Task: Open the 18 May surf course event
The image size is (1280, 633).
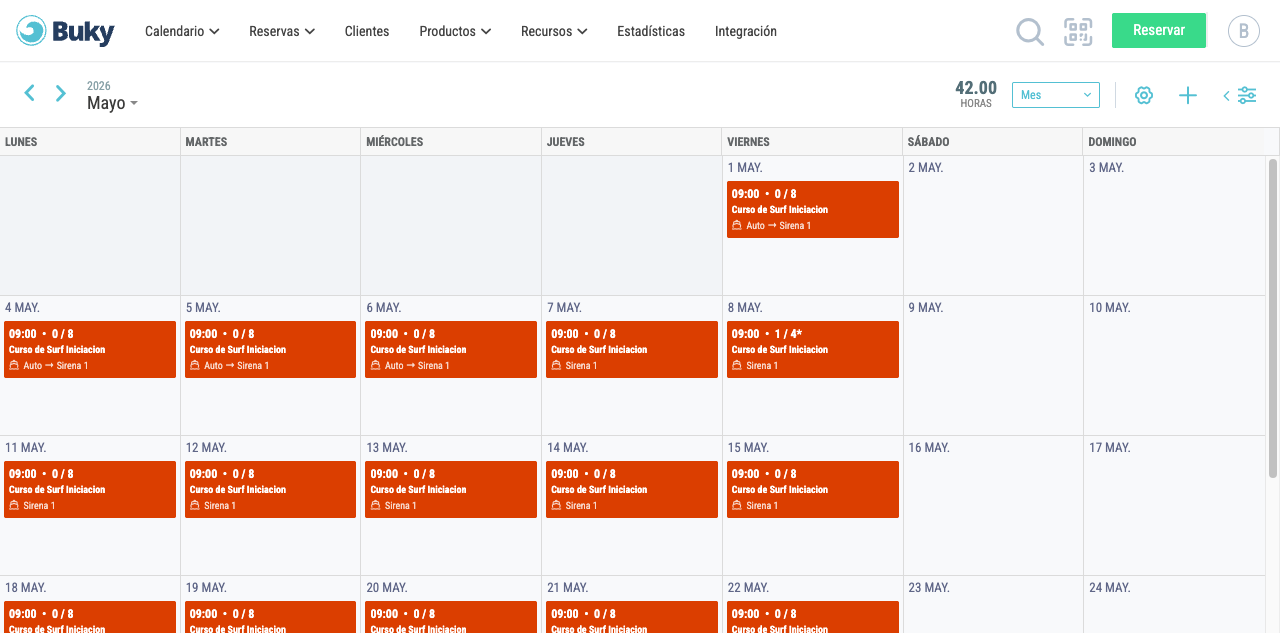Action: (x=90, y=617)
